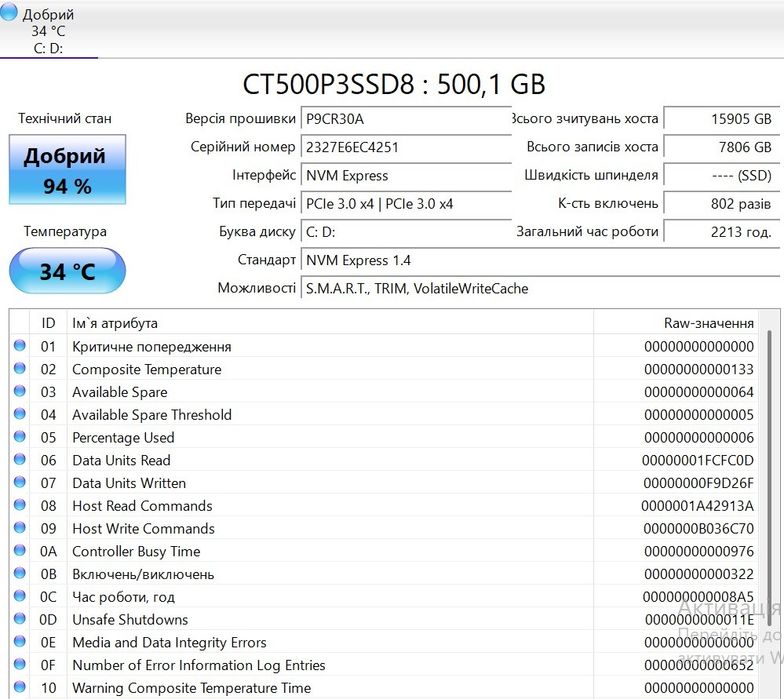Click raw value 00000000000976
The height and width of the screenshot is (699, 784).
pos(699,552)
